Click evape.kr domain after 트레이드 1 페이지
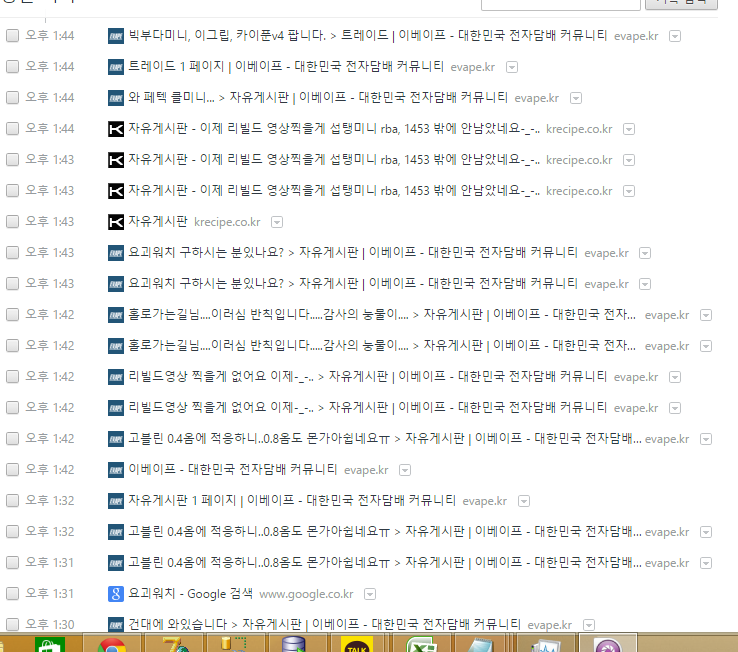 [x=473, y=67]
